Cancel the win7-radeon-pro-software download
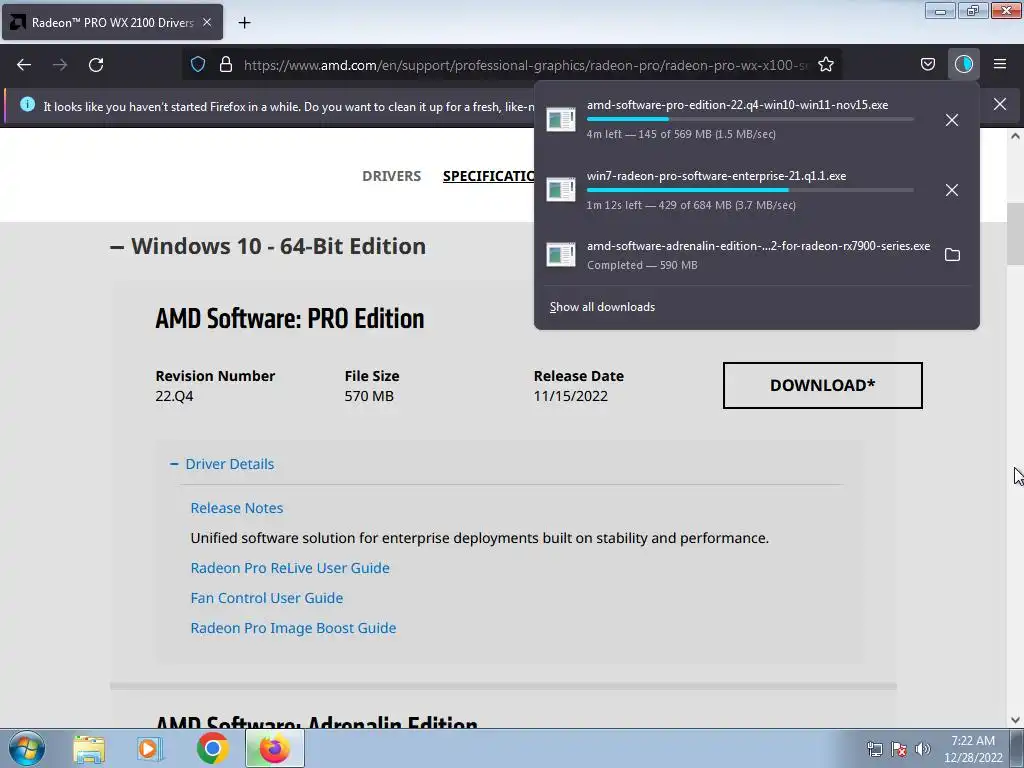Image resolution: width=1024 pixels, height=768 pixels. coord(952,190)
